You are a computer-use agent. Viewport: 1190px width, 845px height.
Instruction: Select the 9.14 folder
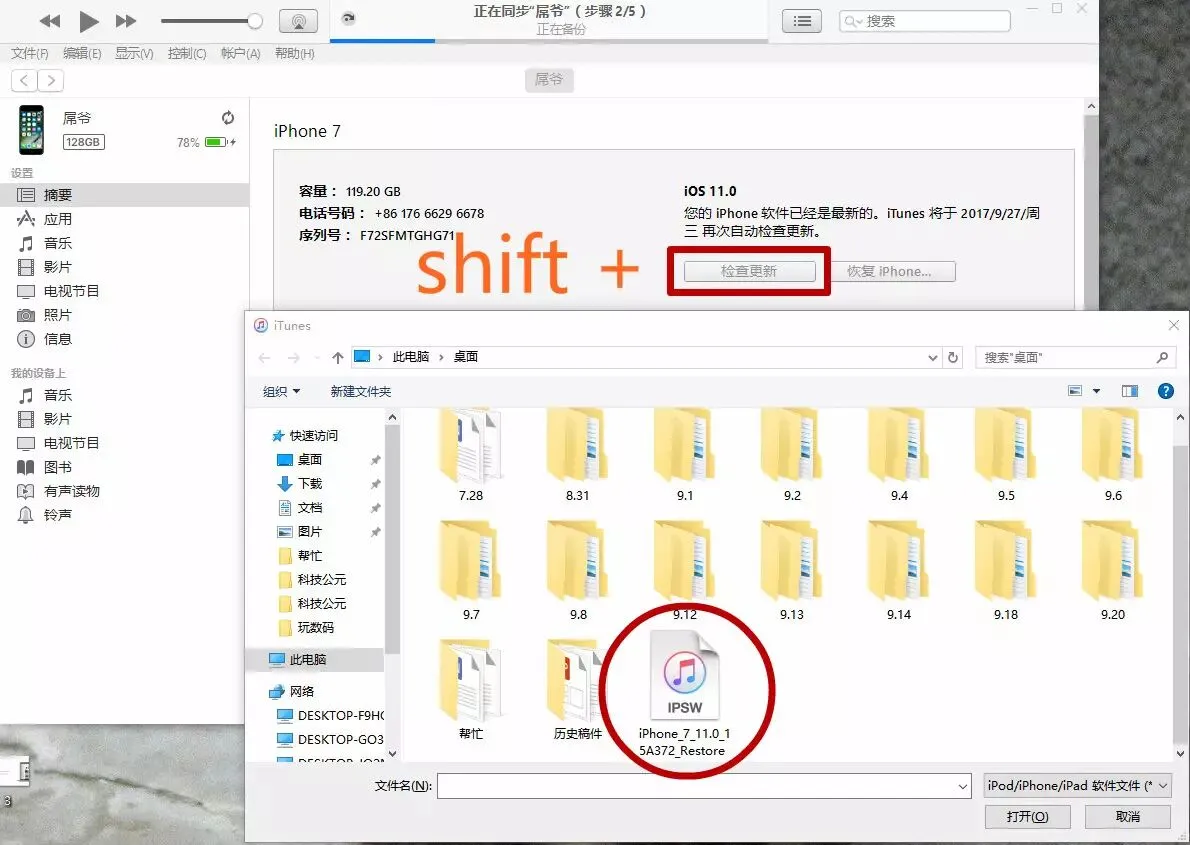click(x=899, y=571)
